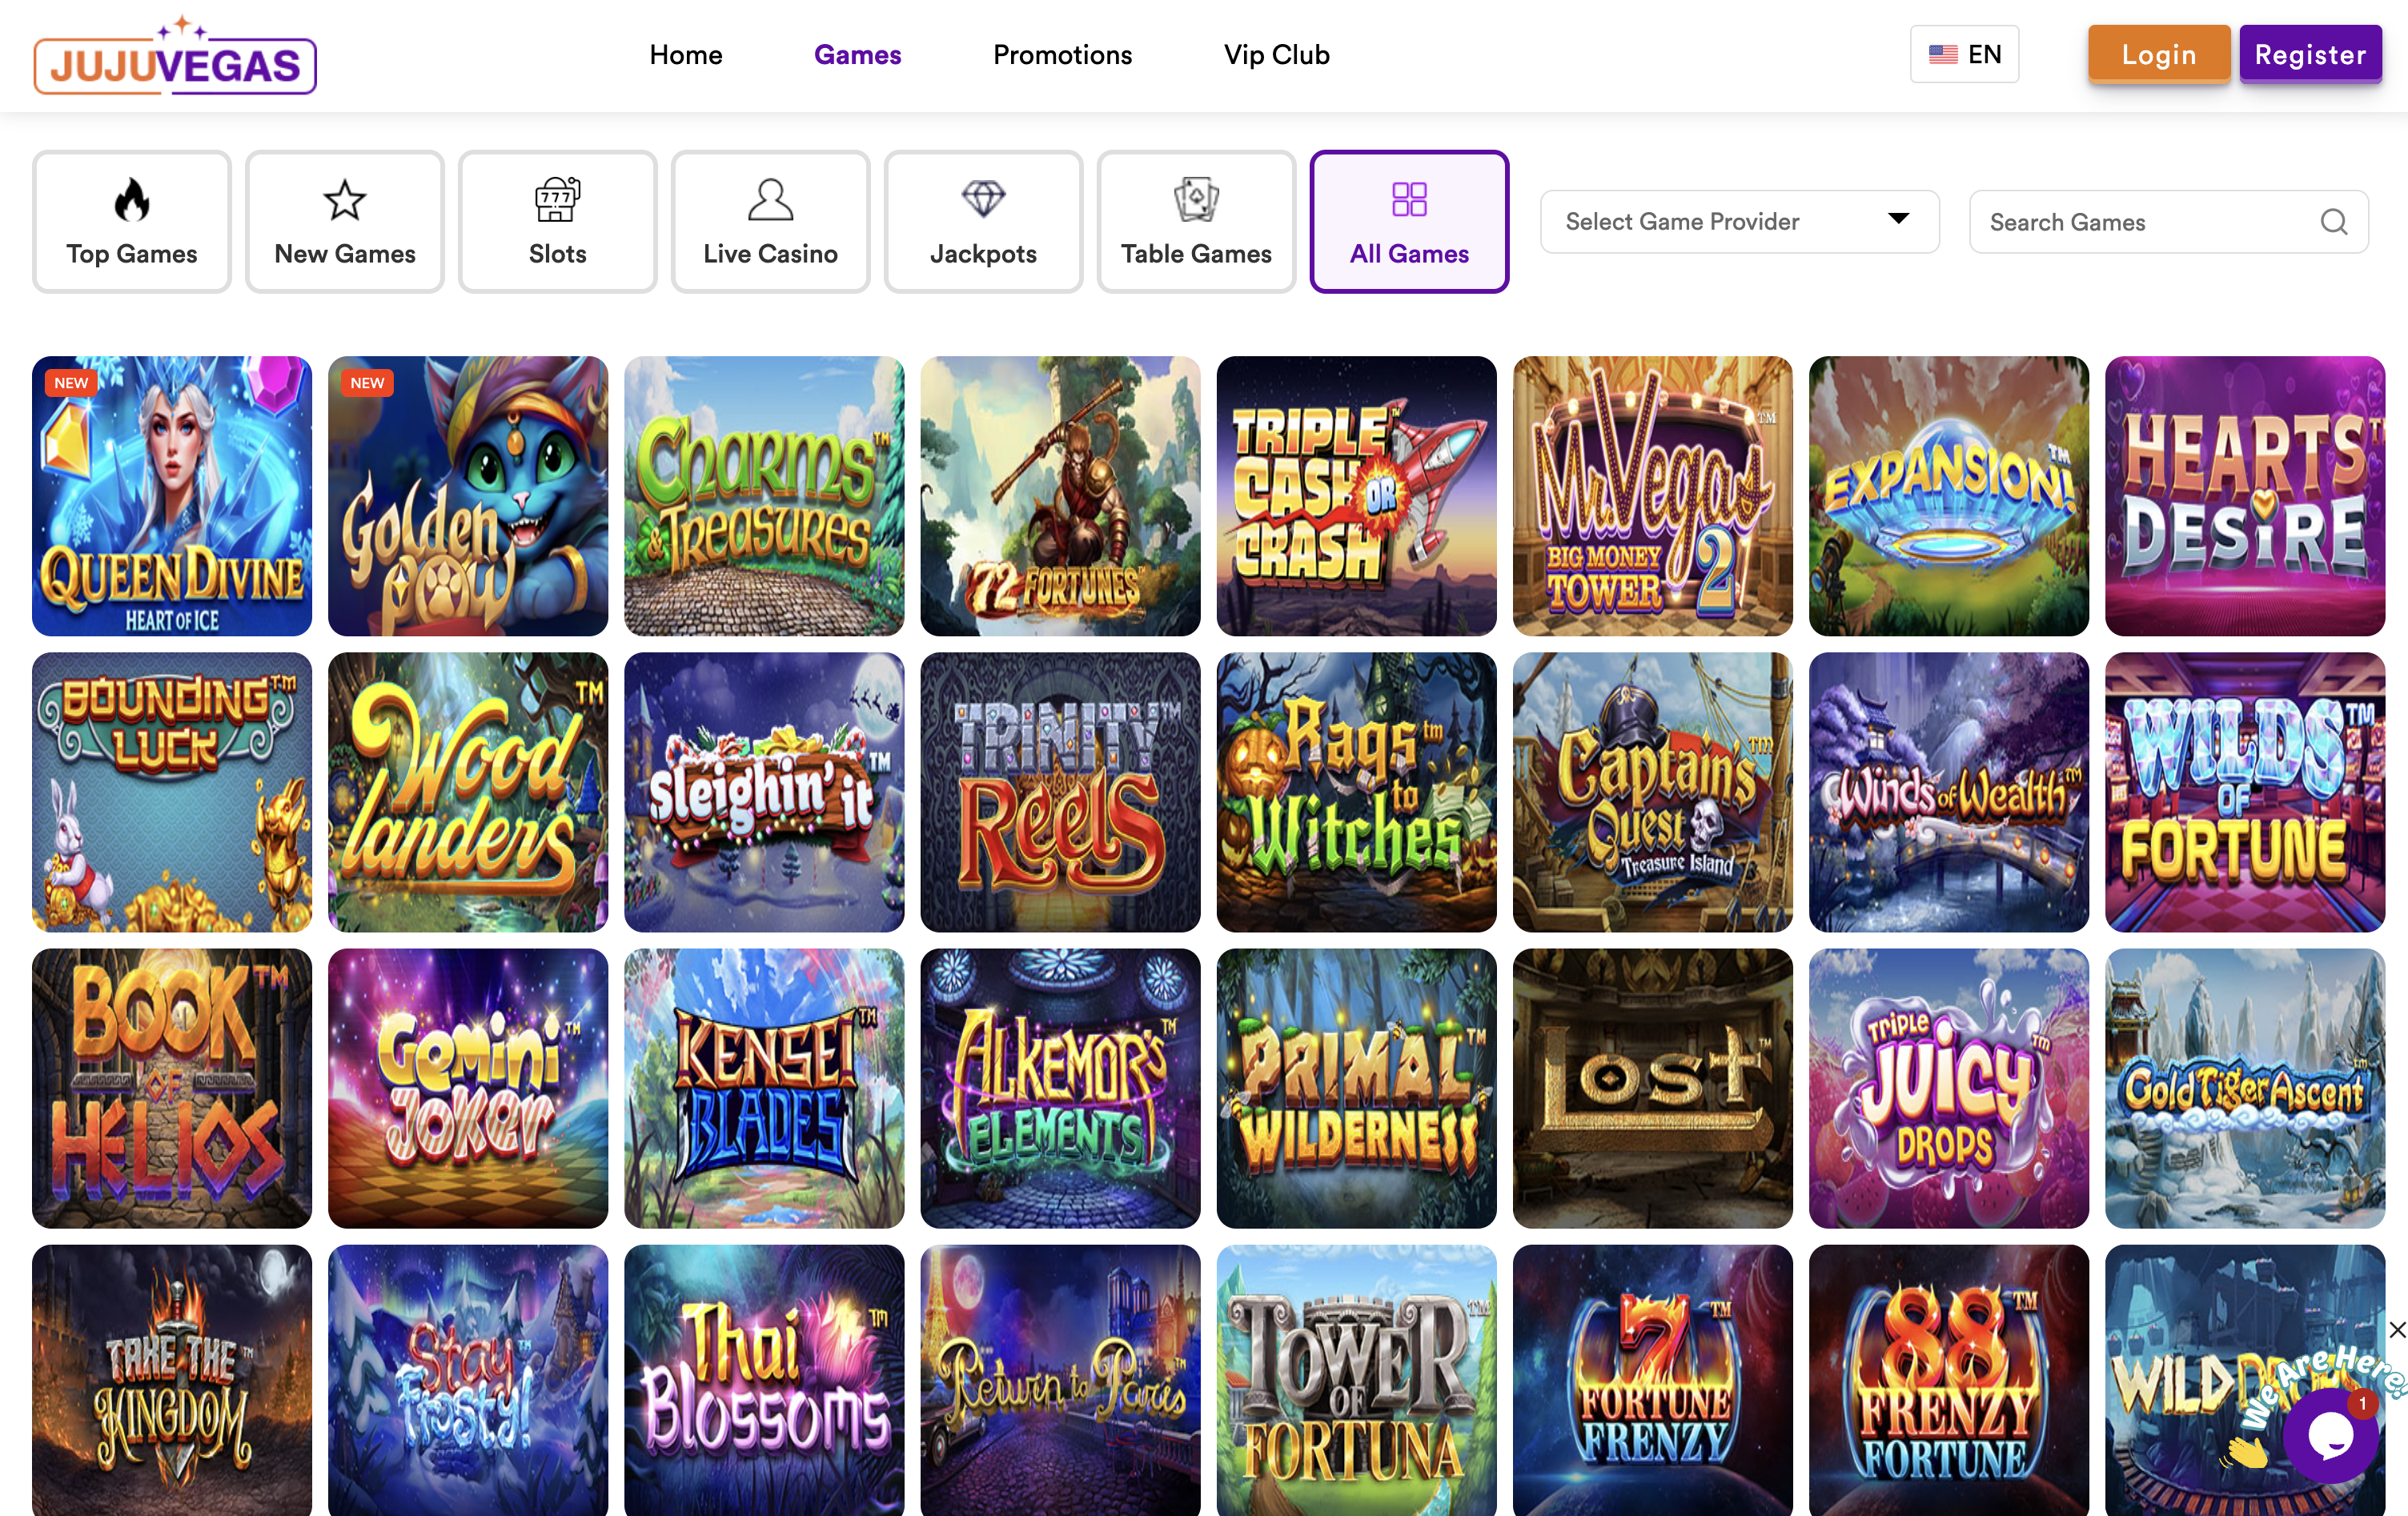Select the Table Games cards category
This screenshot has width=2408, height=1516.
click(x=1197, y=222)
